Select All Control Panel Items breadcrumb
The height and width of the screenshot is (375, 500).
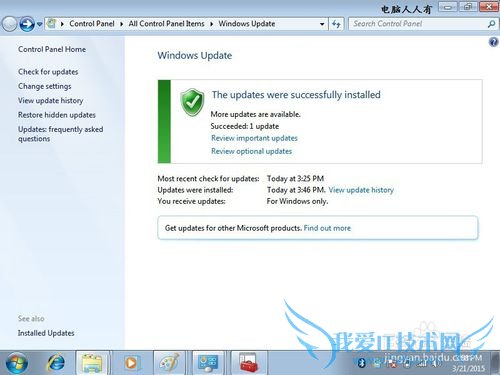tap(166, 24)
